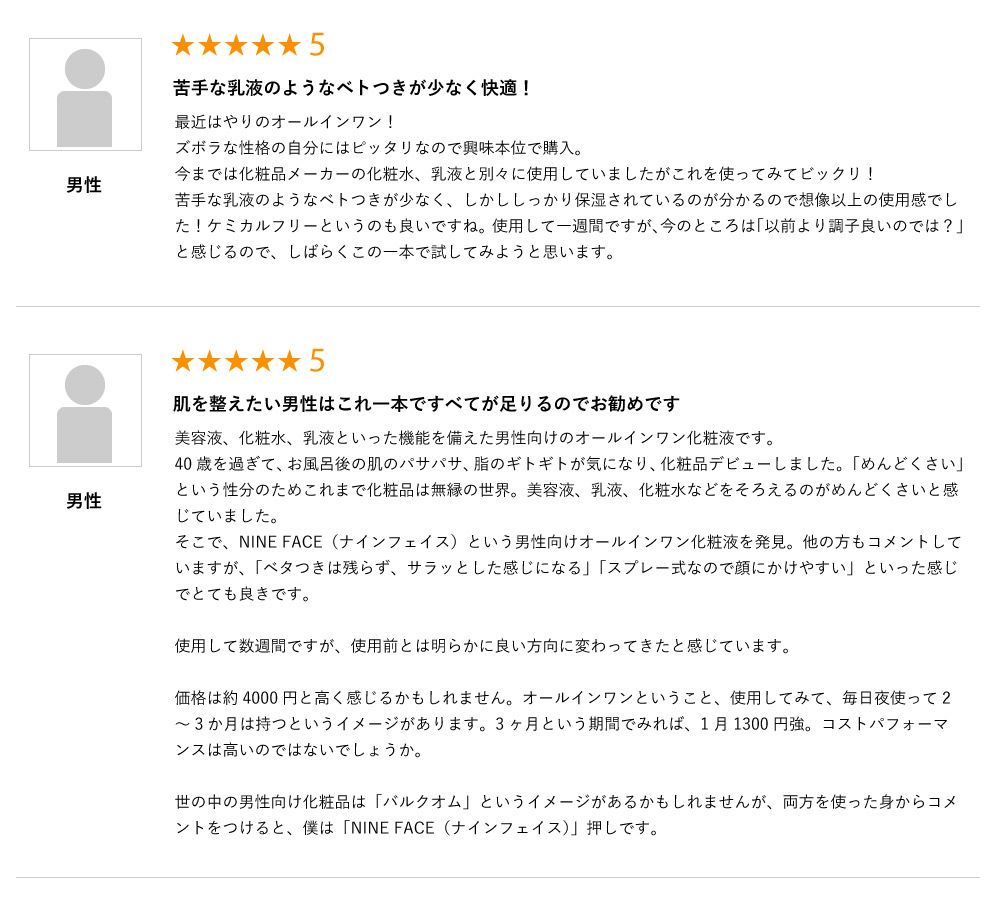Image resolution: width=1001 pixels, height=905 pixels.
Task: Select fifth star in top review rating
Action: tap(289, 45)
